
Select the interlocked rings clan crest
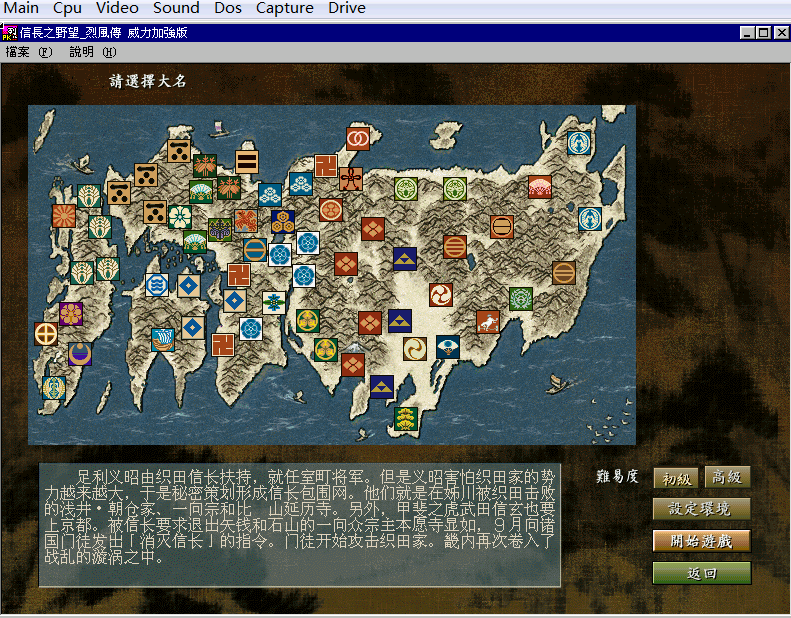click(358, 138)
